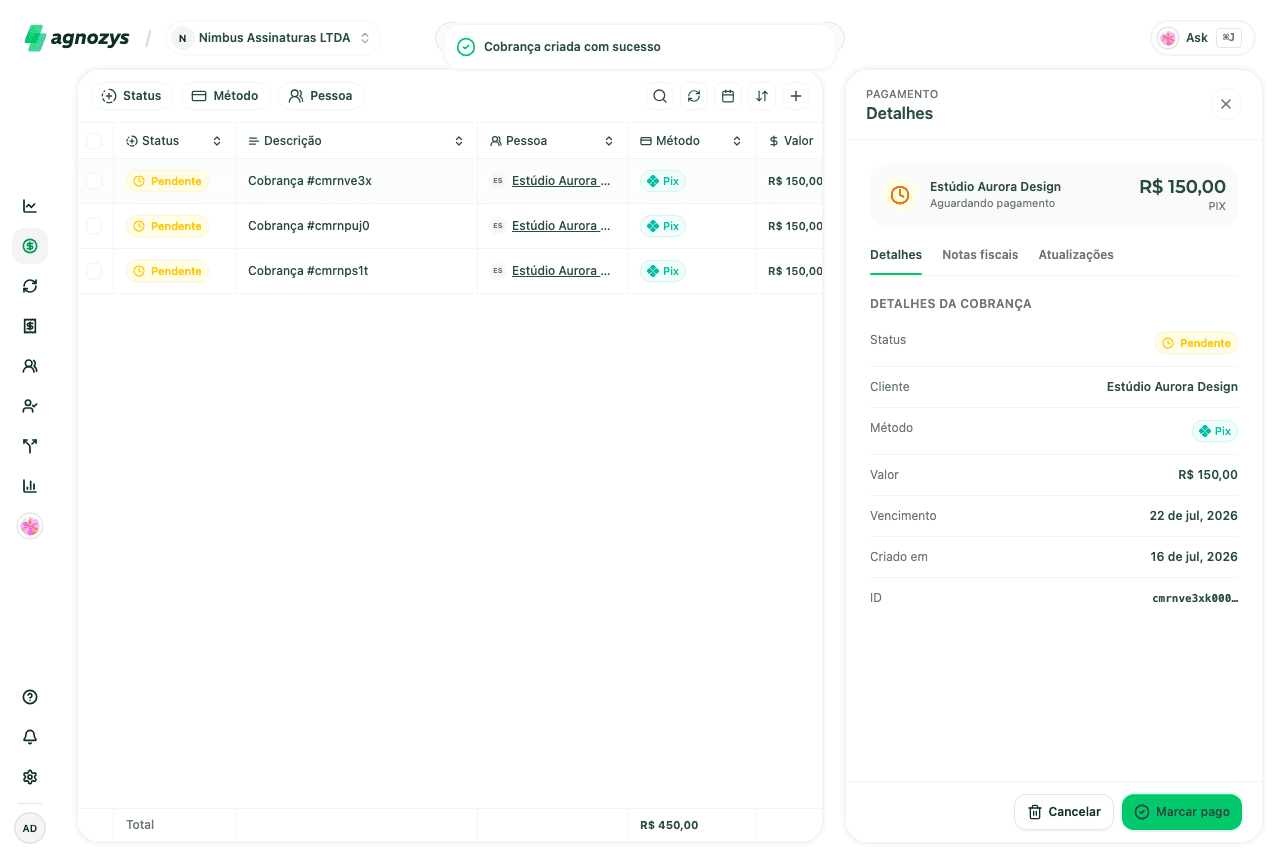Click the plus add charge icon
The image size is (1280, 860).
tap(796, 96)
